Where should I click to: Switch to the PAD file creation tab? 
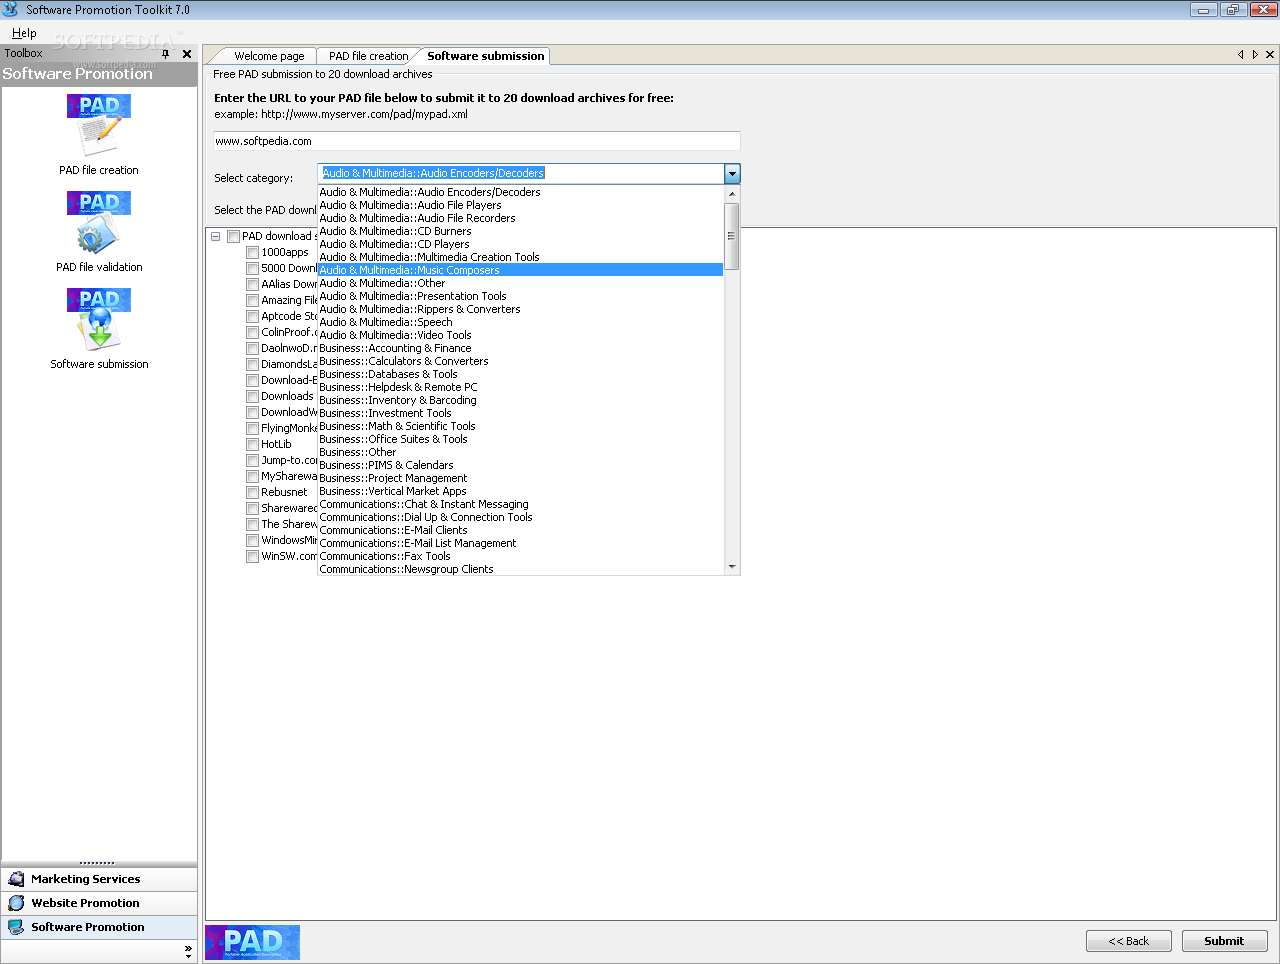click(x=368, y=56)
